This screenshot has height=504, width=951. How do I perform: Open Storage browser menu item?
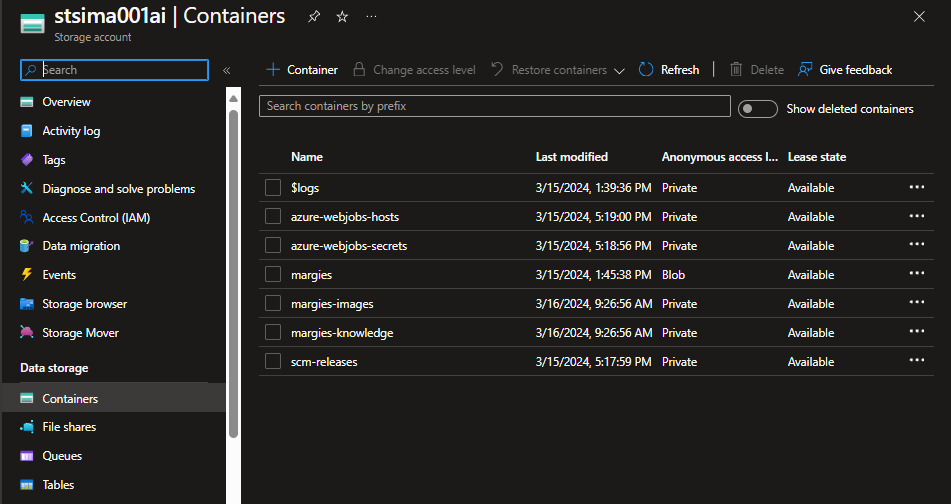pyautogui.click(x=84, y=304)
